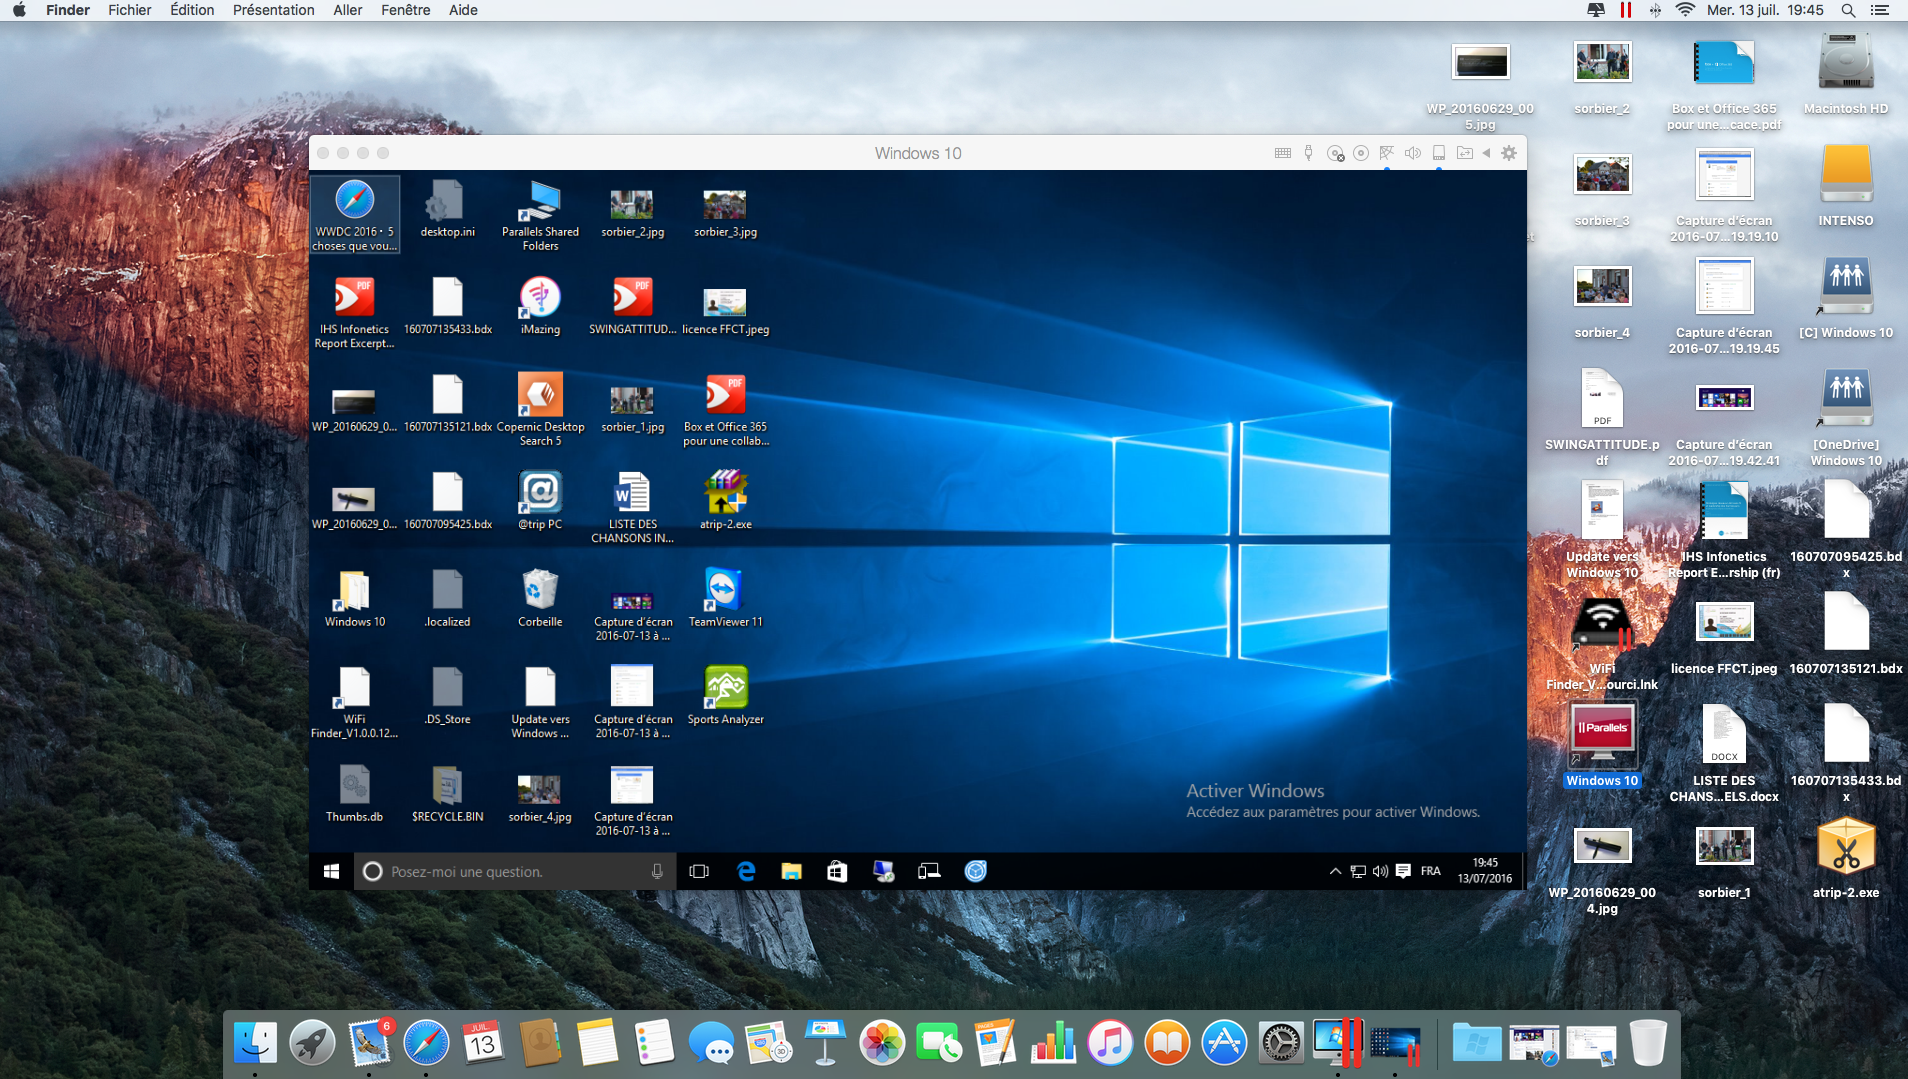Open @trip PC shortcut
The height and width of the screenshot is (1079, 1908).
coord(540,500)
